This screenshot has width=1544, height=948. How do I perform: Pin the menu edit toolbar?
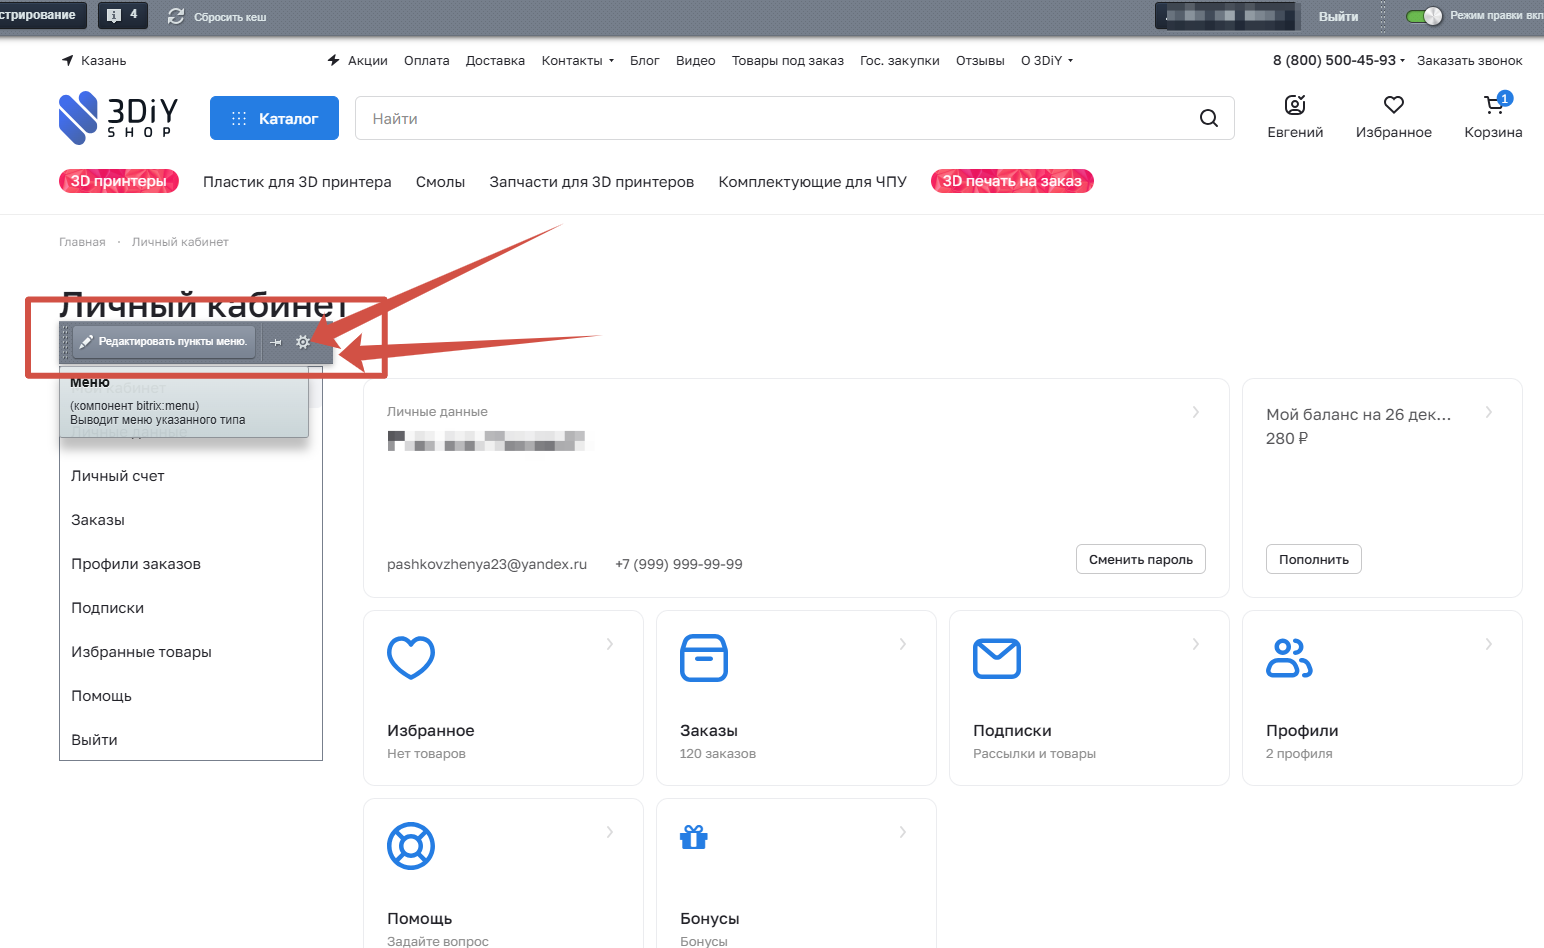click(276, 342)
